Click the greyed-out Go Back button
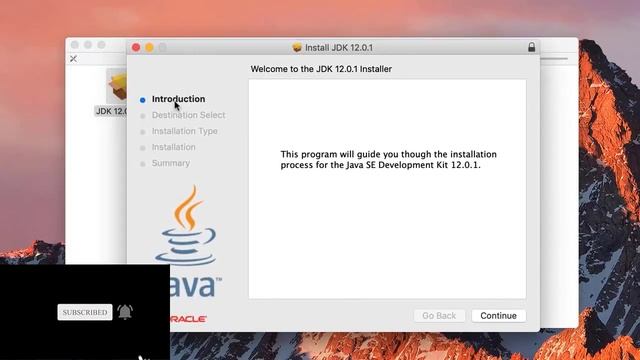This screenshot has width=640, height=360. 439,316
